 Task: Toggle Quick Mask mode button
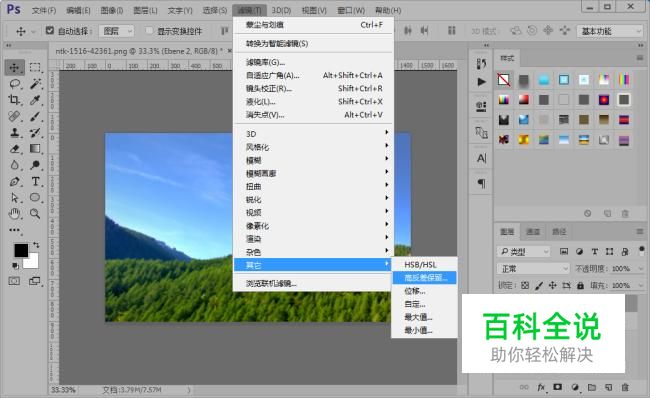click(14, 281)
